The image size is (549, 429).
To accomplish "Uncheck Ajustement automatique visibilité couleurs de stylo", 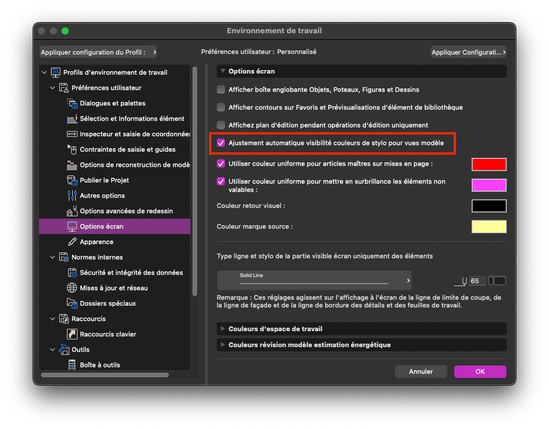I will [221, 143].
